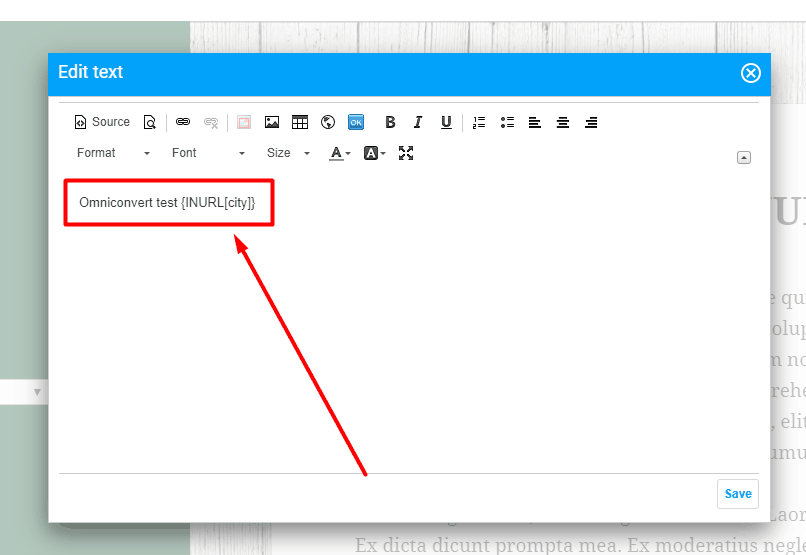Insert a numbered list

tap(479, 122)
